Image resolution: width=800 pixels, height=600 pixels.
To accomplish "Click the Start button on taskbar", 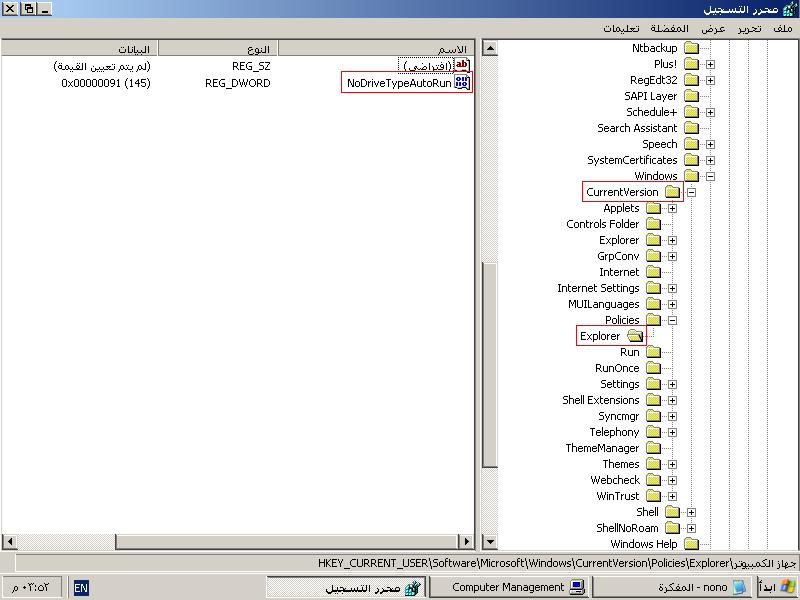I will click(x=778, y=587).
